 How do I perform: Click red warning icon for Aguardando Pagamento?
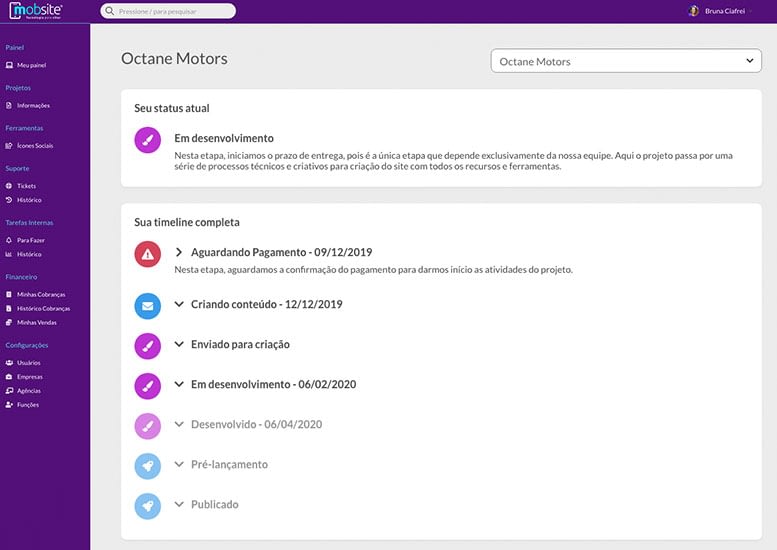(x=148, y=254)
